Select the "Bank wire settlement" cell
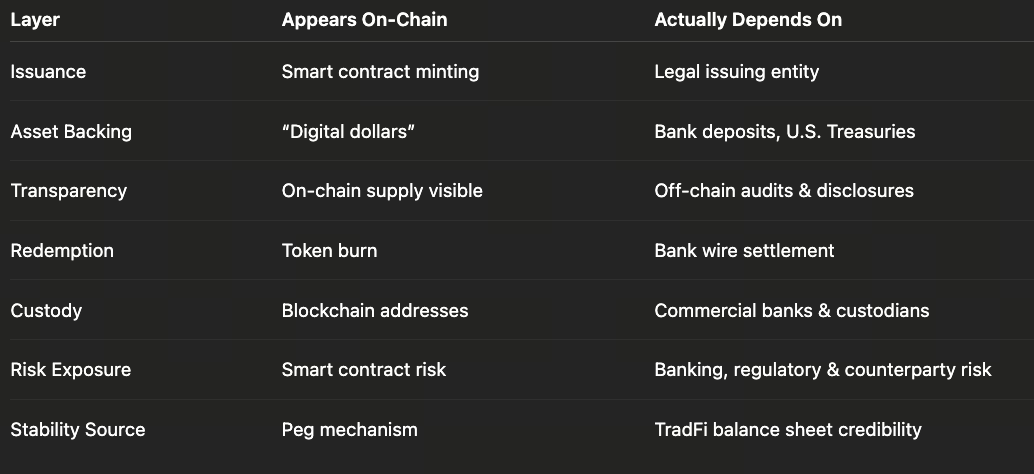Viewport: 1034px width, 474px height. point(744,251)
